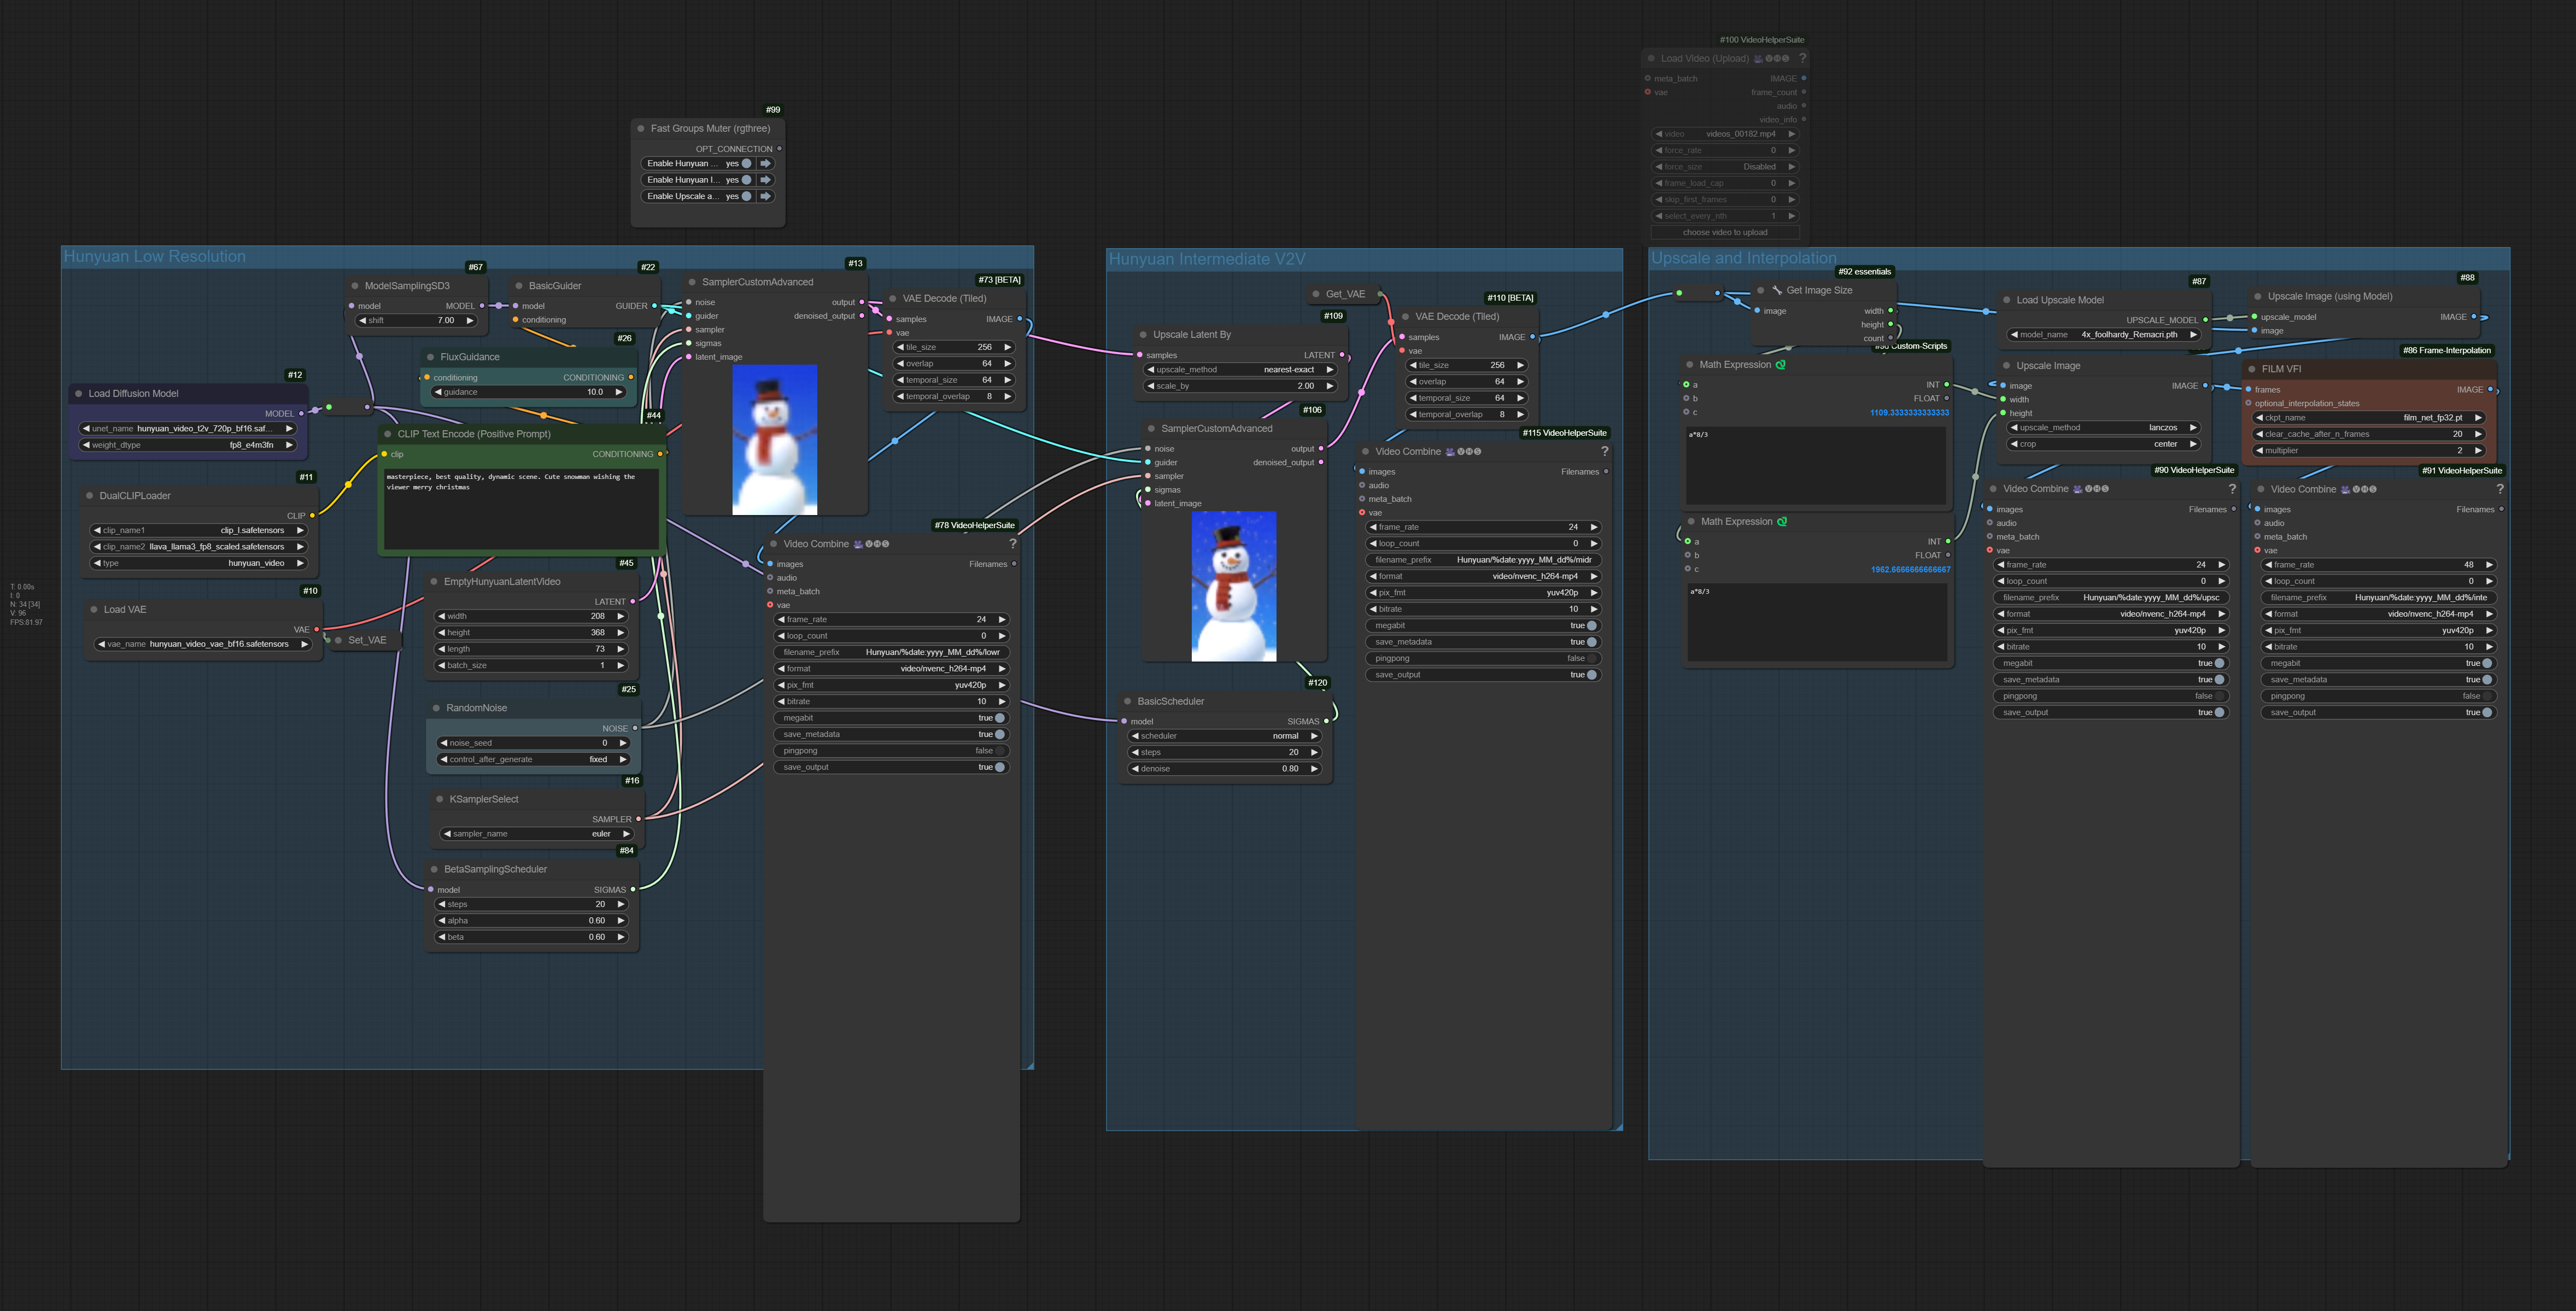Collapse the FILM VFI node via its dot
Viewport: 2576px width, 1311px height.
click(2252, 369)
